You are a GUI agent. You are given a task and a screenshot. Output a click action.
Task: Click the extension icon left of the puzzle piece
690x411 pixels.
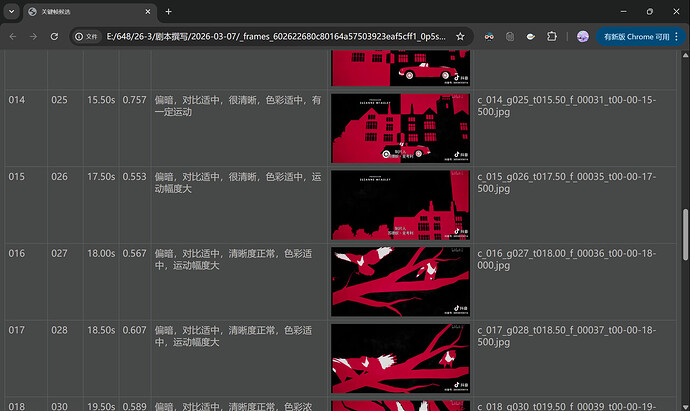(530, 36)
